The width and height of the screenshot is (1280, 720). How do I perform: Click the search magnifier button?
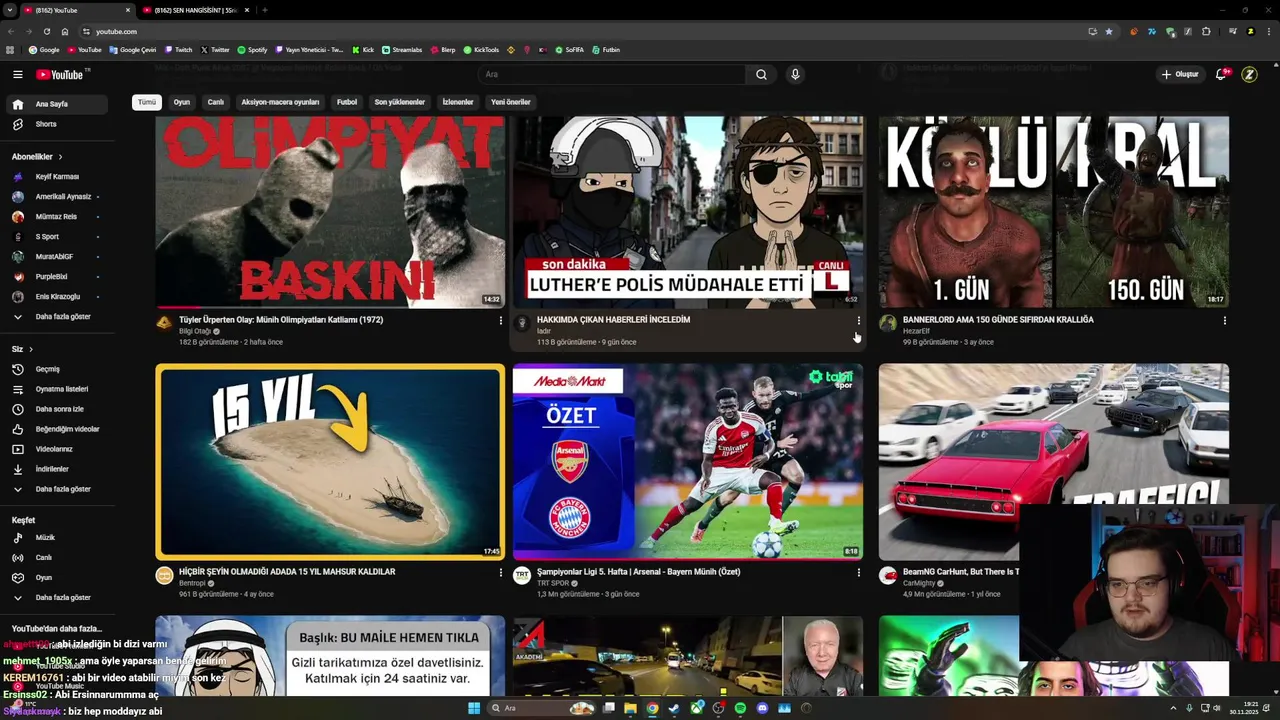[761, 74]
